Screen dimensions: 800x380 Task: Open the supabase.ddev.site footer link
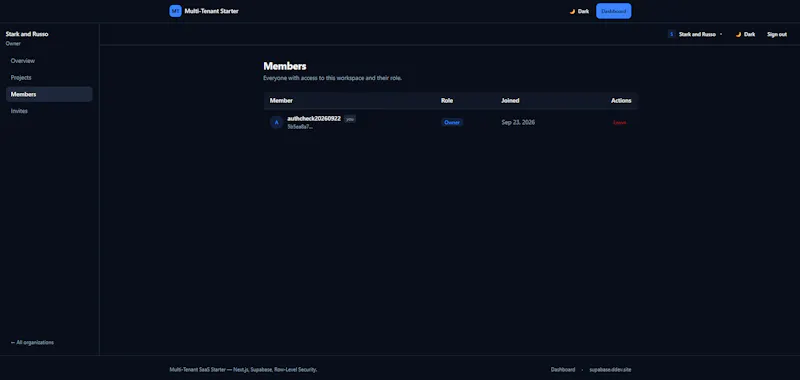tap(610, 369)
